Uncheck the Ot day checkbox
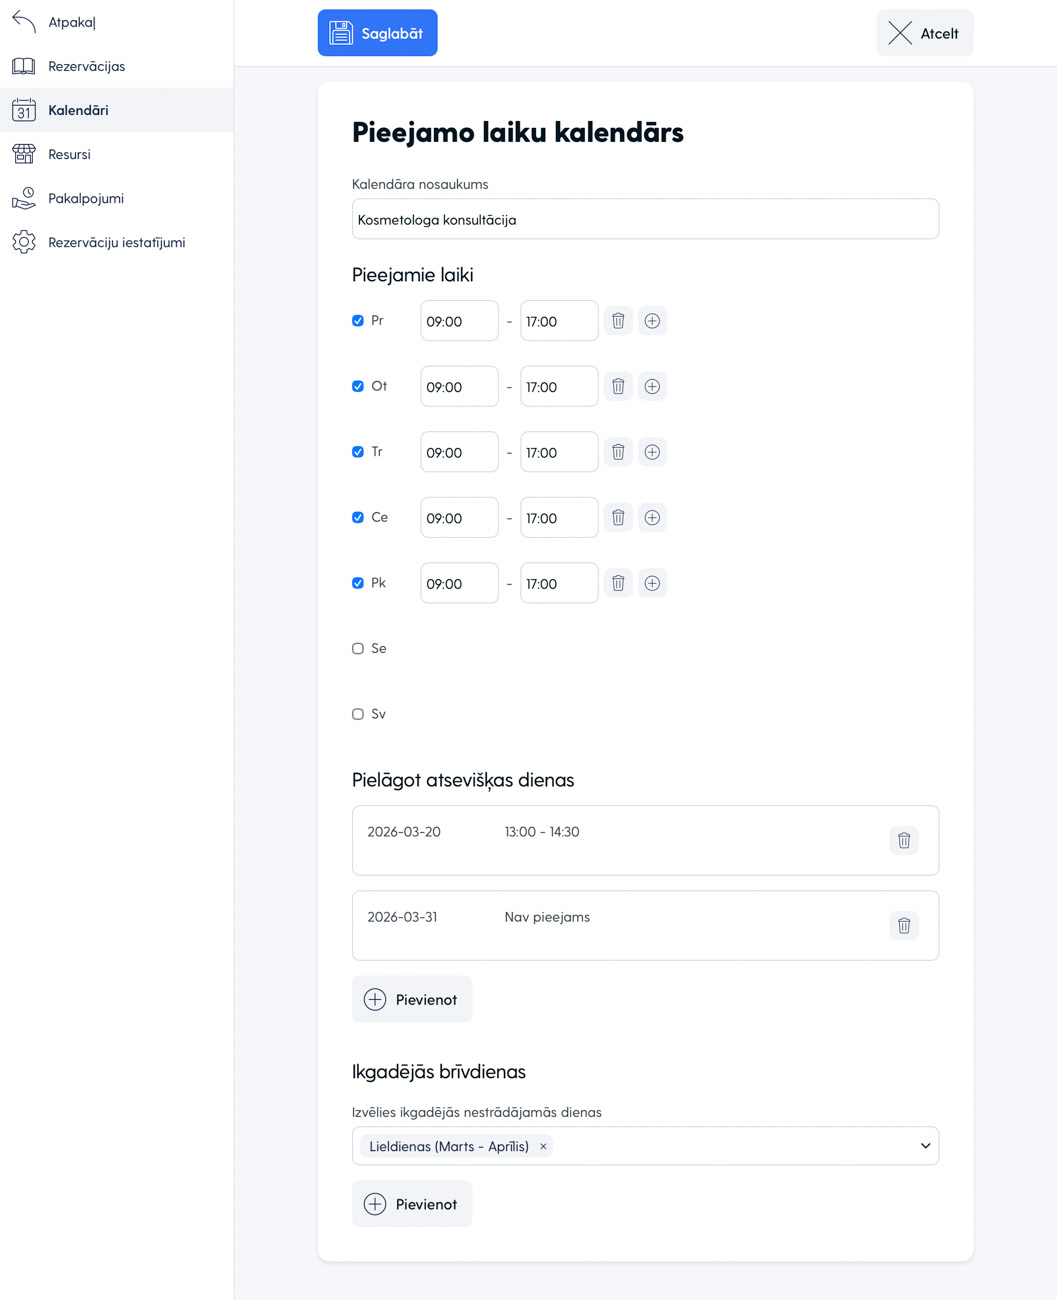The image size is (1057, 1300). (358, 387)
